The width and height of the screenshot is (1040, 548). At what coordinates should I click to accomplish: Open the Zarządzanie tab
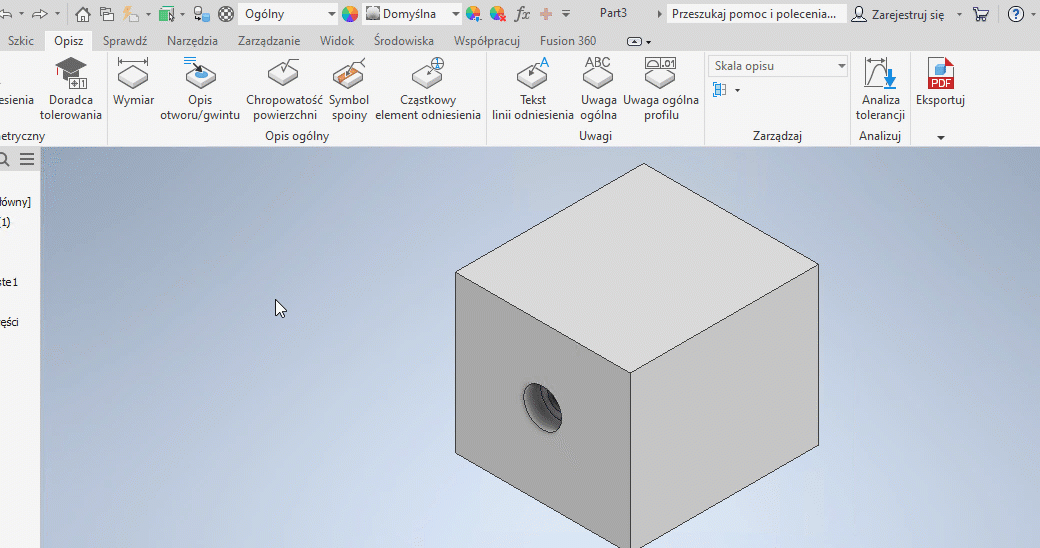(x=269, y=40)
